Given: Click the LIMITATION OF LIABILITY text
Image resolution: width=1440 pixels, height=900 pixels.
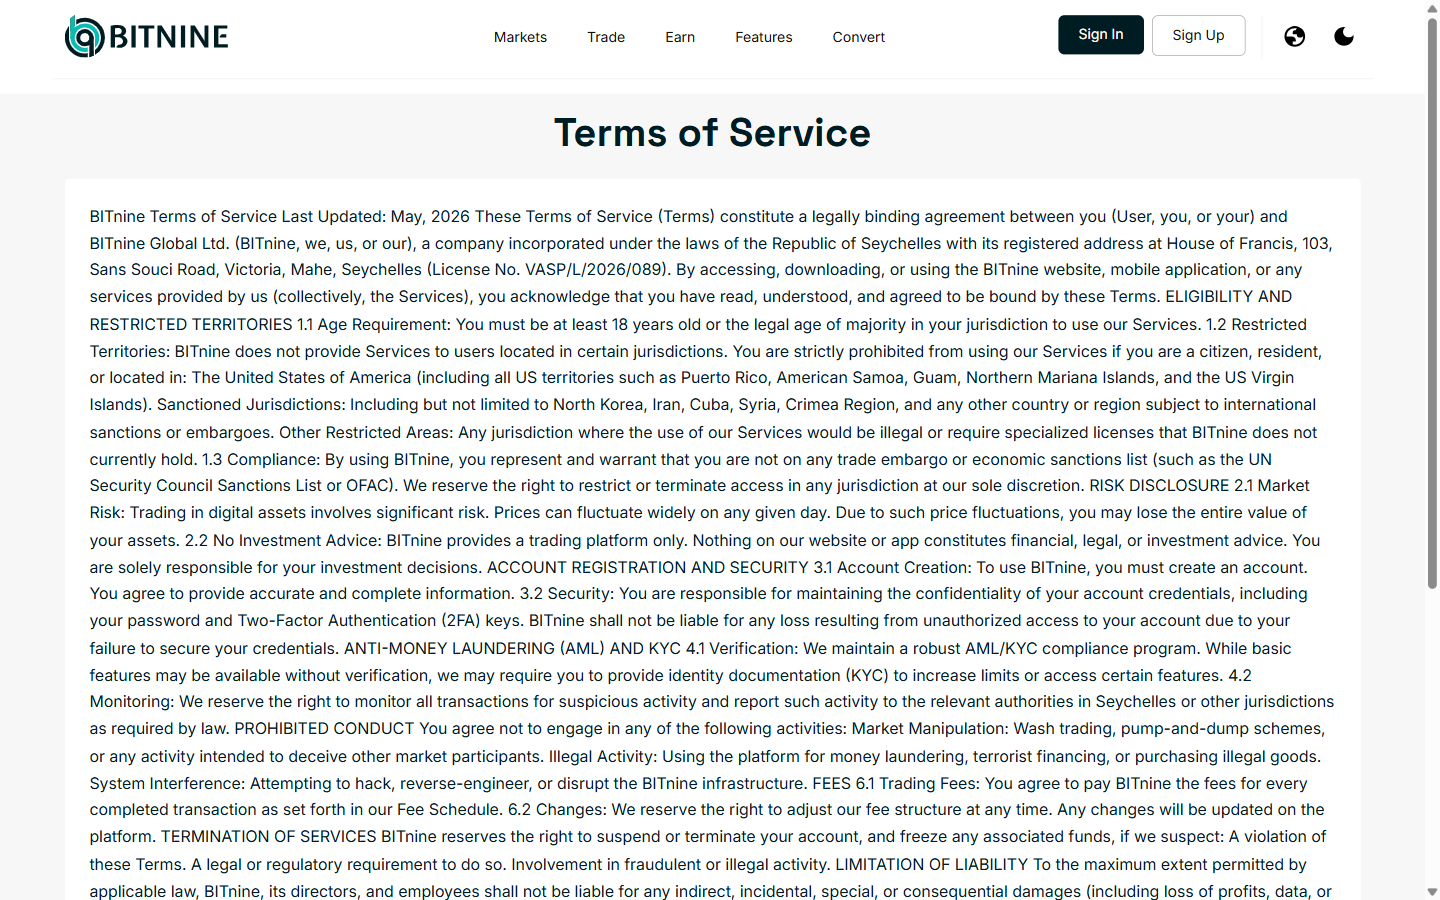Looking at the screenshot, I should (932, 865).
